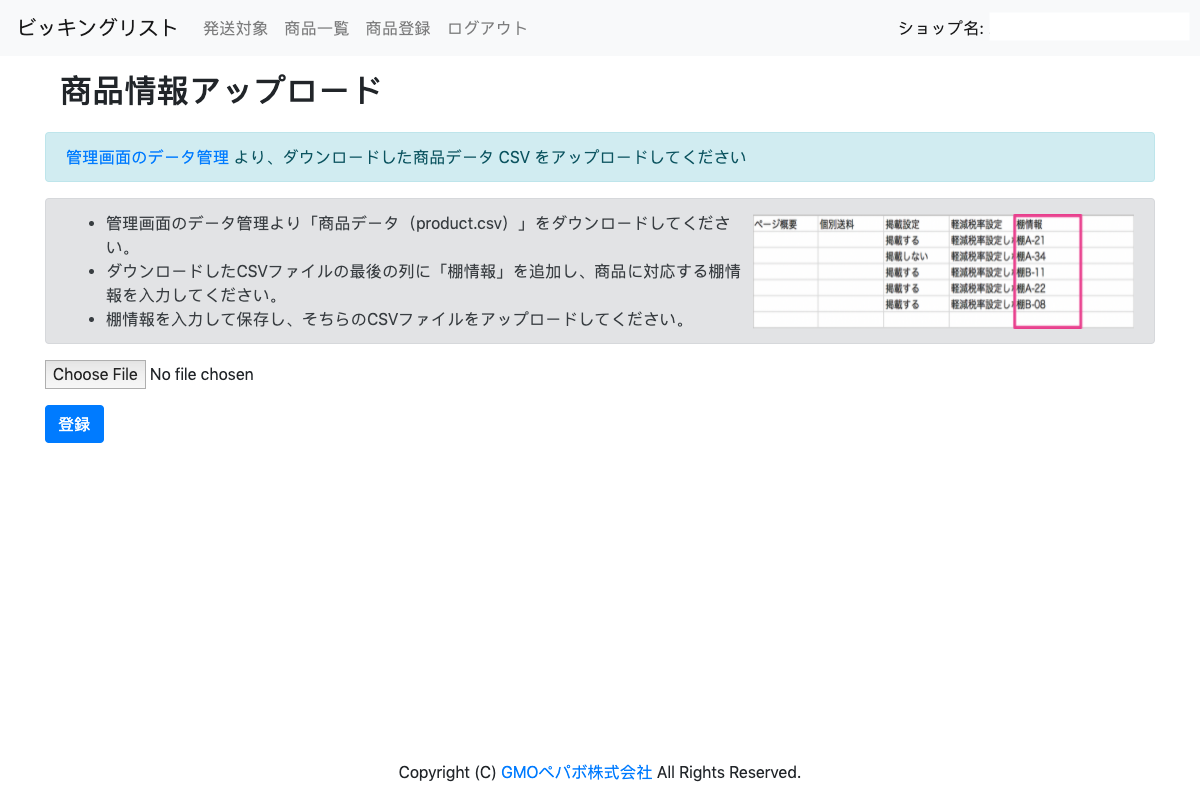Click the 棚情報 header in sample image
This screenshot has height=800, width=1200.
(1030, 224)
